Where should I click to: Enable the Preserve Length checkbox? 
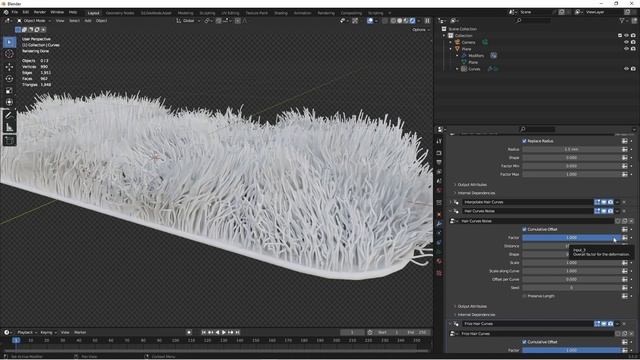click(x=524, y=296)
